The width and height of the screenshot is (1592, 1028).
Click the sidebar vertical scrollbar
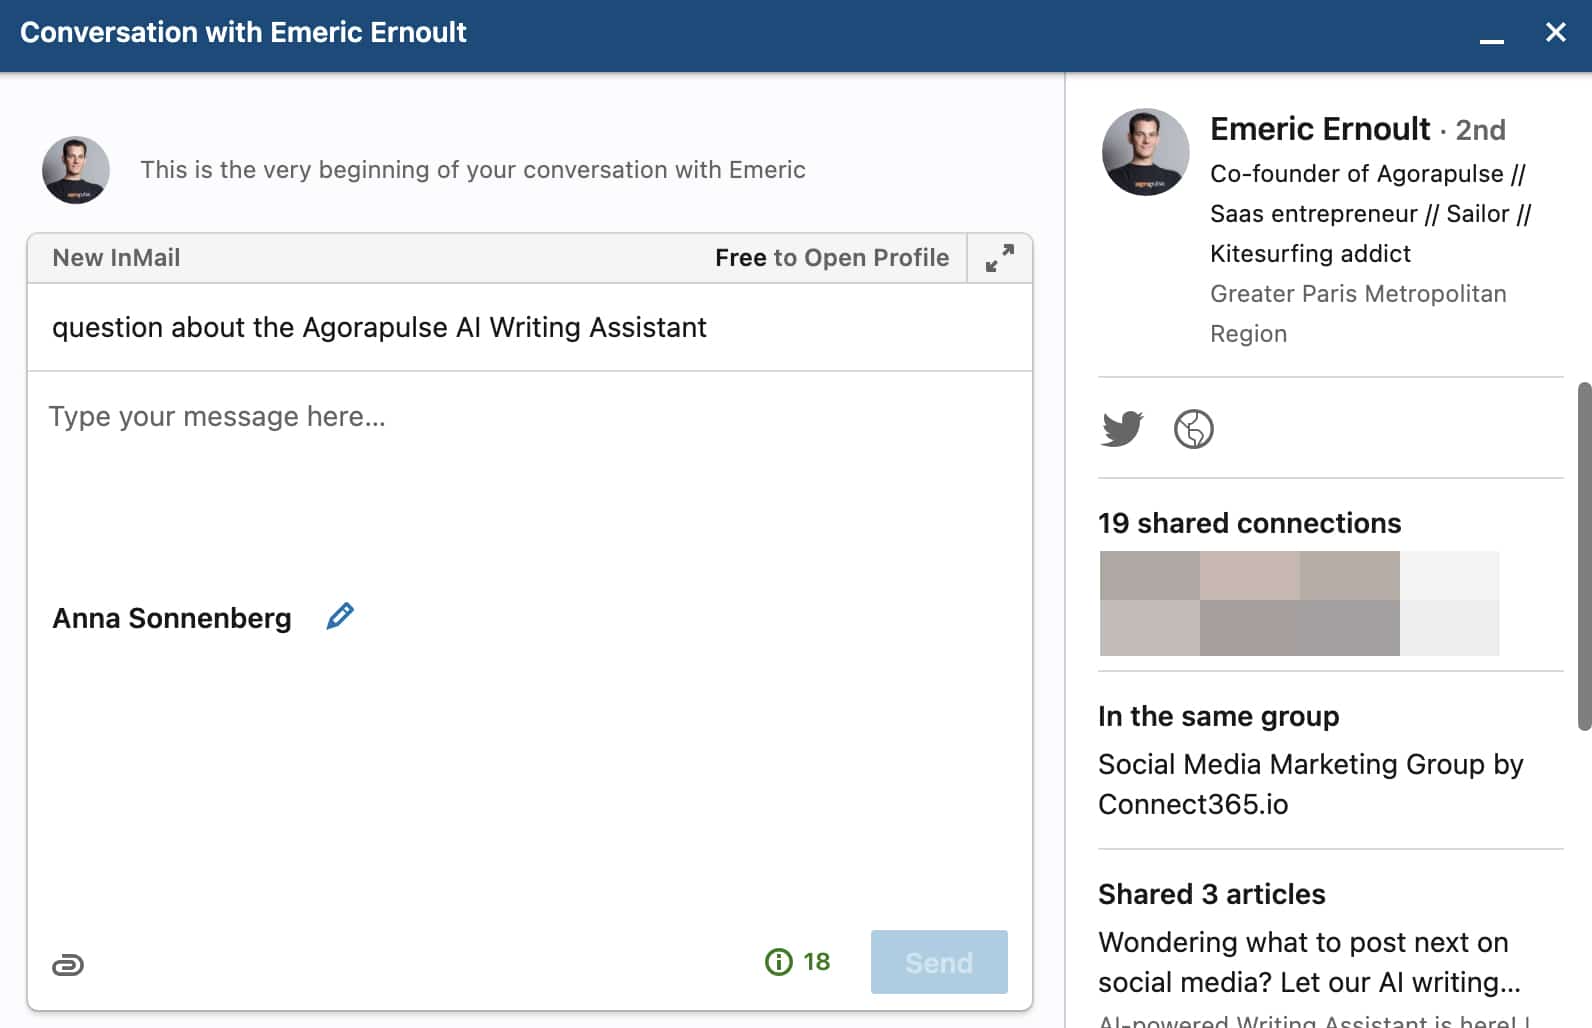(x=1584, y=556)
